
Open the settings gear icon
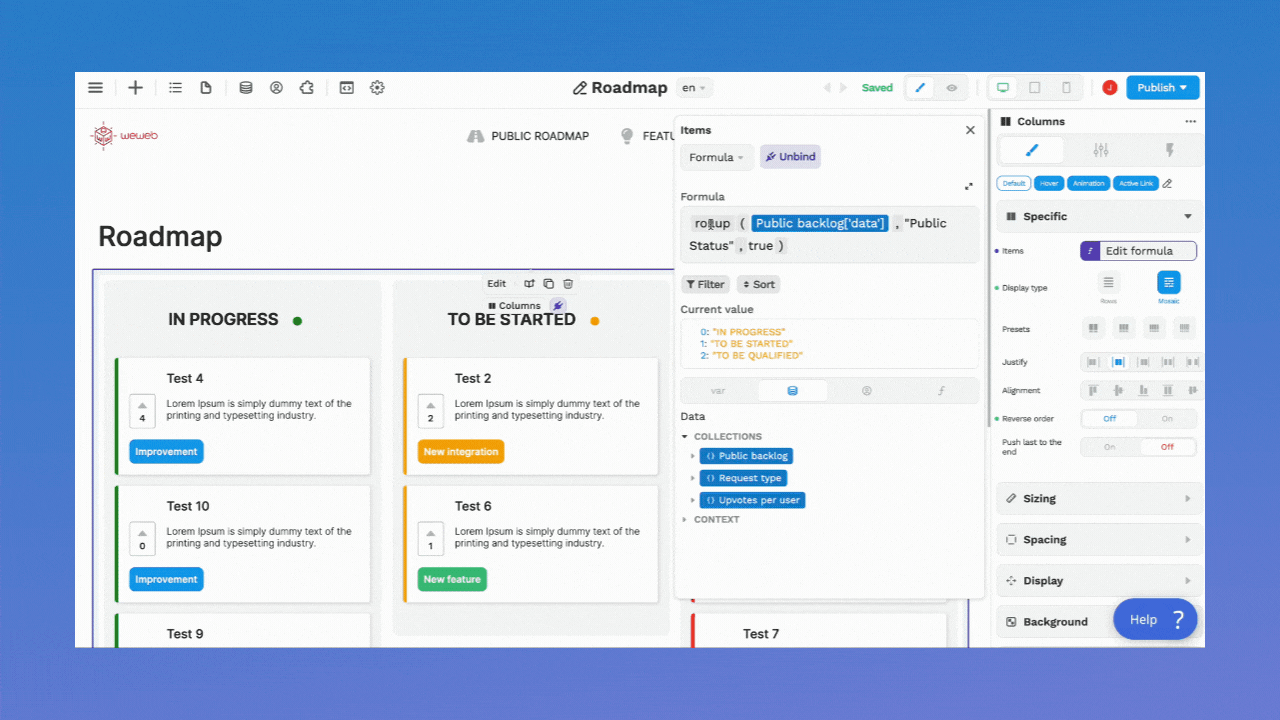(x=377, y=88)
